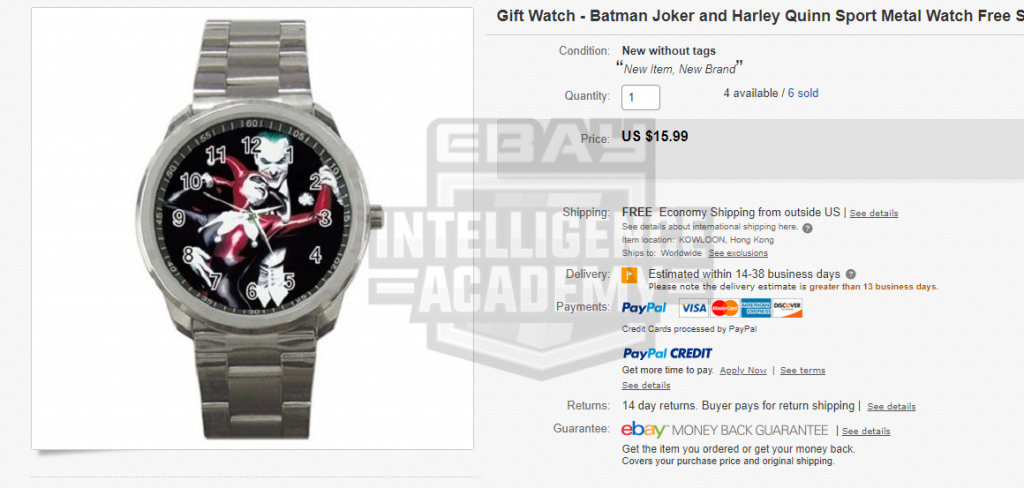Click the Joker watch product image

[x=252, y=229]
